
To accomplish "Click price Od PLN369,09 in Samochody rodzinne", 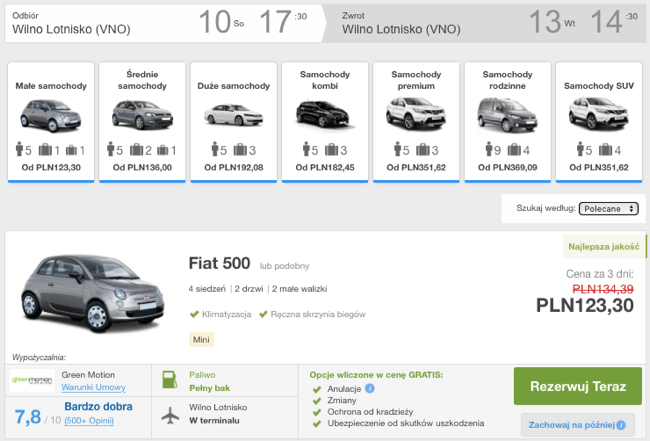I will (507, 167).
